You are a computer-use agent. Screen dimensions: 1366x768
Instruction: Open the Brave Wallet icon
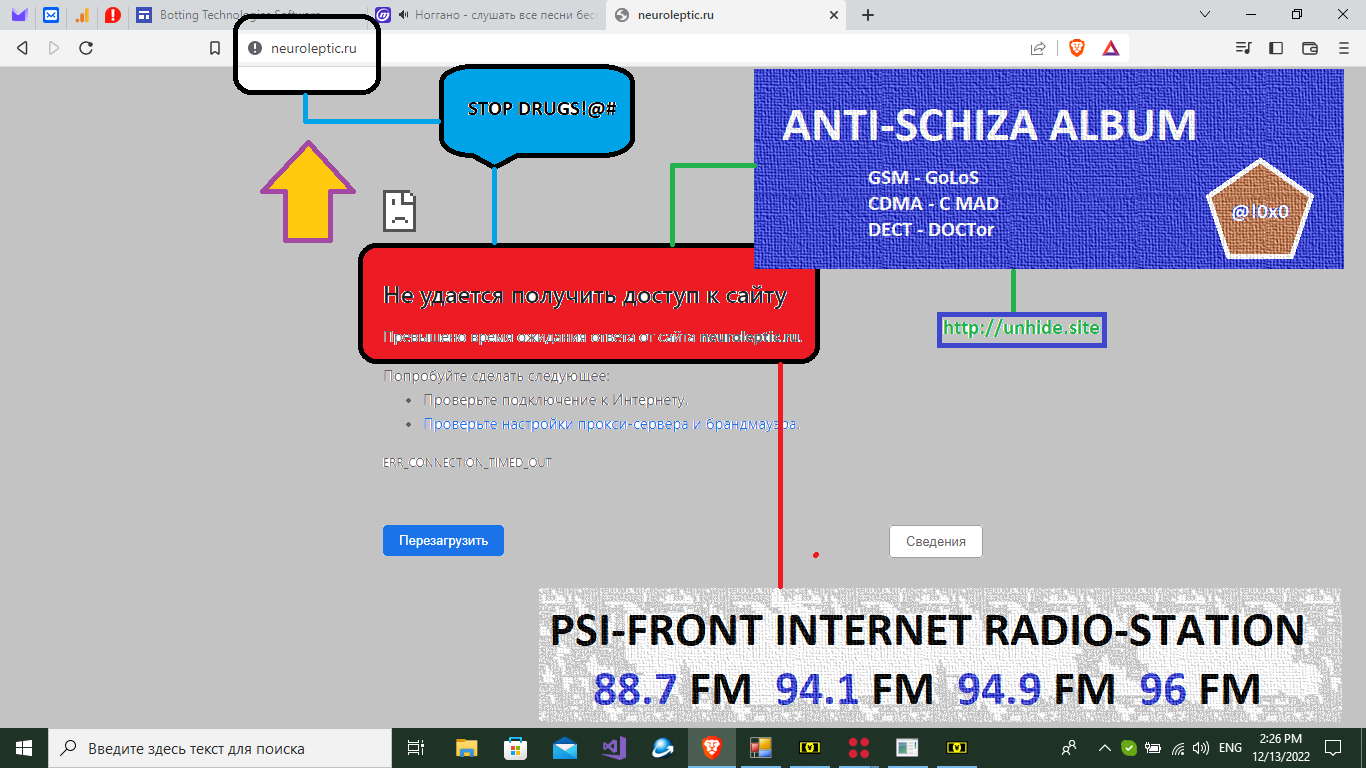coord(1310,47)
